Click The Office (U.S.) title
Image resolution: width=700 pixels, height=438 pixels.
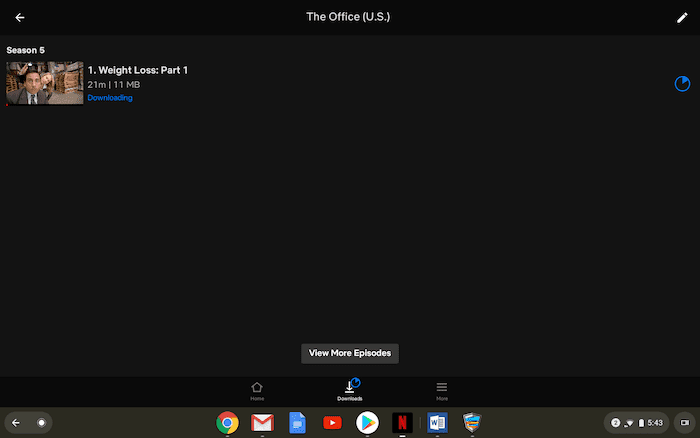point(348,17)
